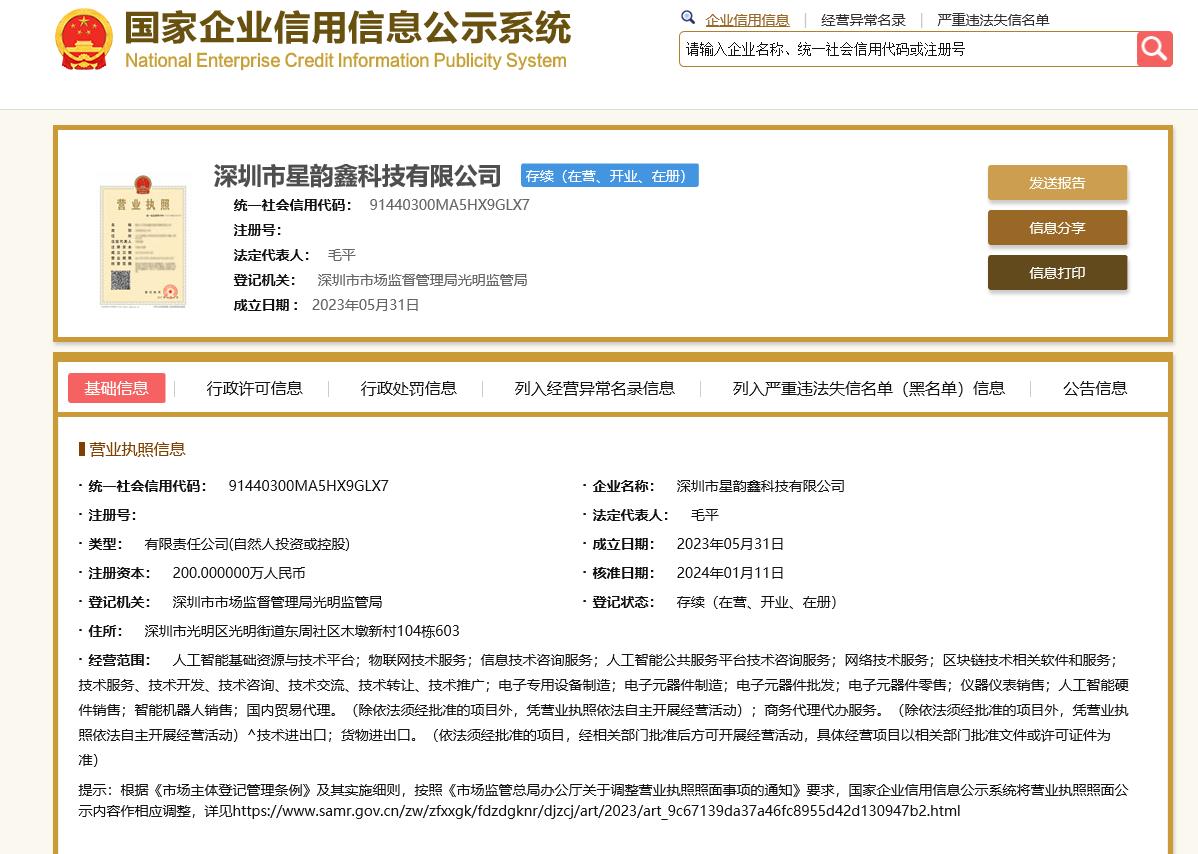The width and height of the screenshot is (1198, 854).
Task: Focus the enterprise name search field
Action: (908, 50)
